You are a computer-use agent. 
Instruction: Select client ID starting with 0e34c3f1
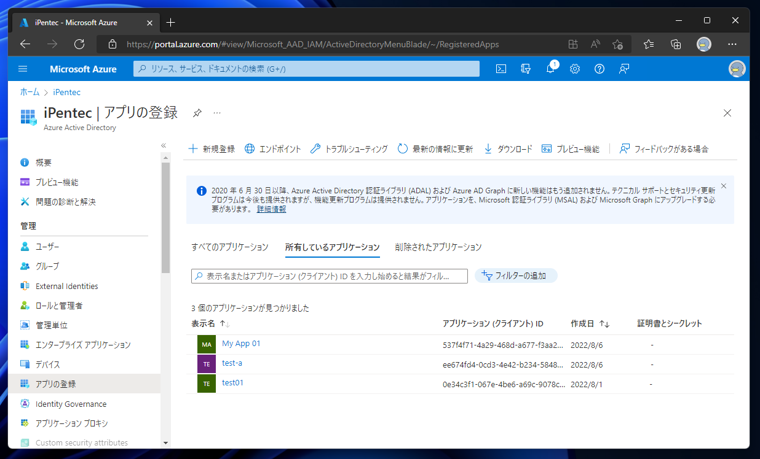(504, 384)
